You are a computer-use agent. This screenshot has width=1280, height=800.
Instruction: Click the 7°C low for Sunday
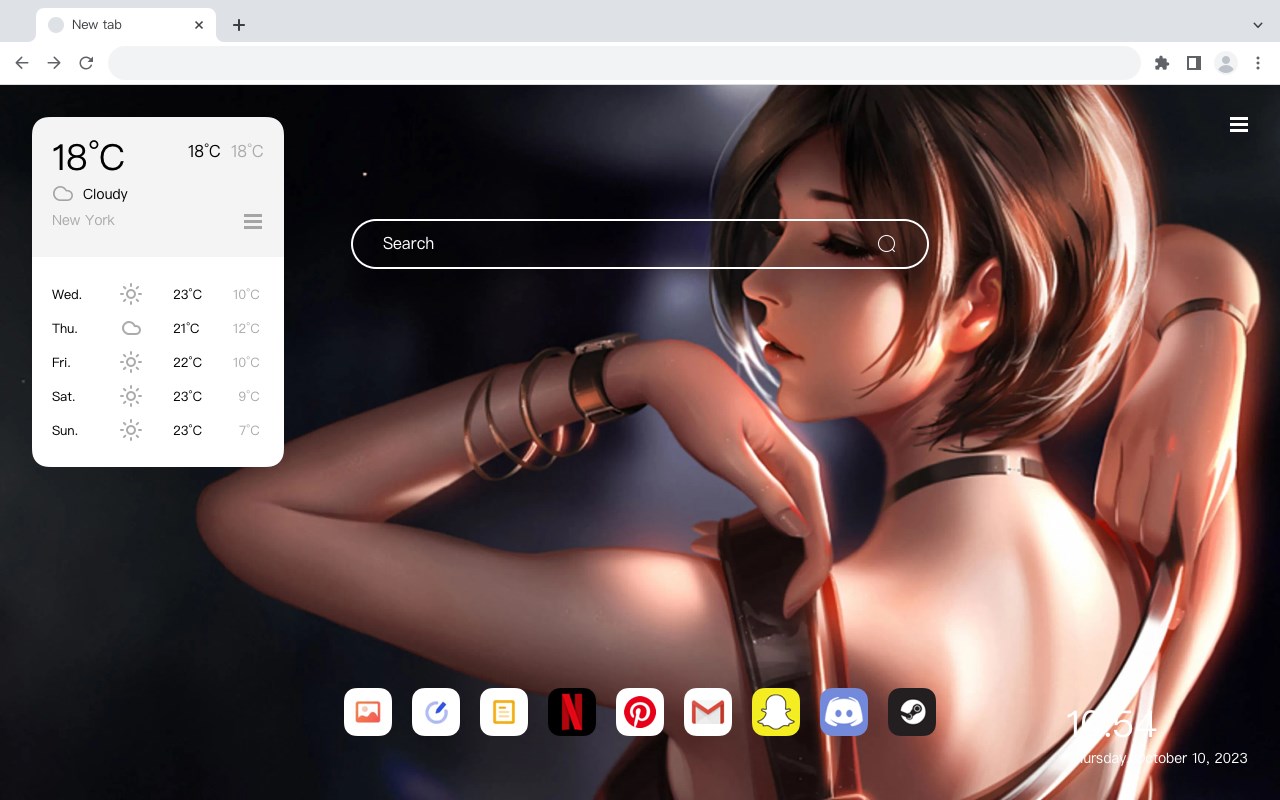coord(249,431)
